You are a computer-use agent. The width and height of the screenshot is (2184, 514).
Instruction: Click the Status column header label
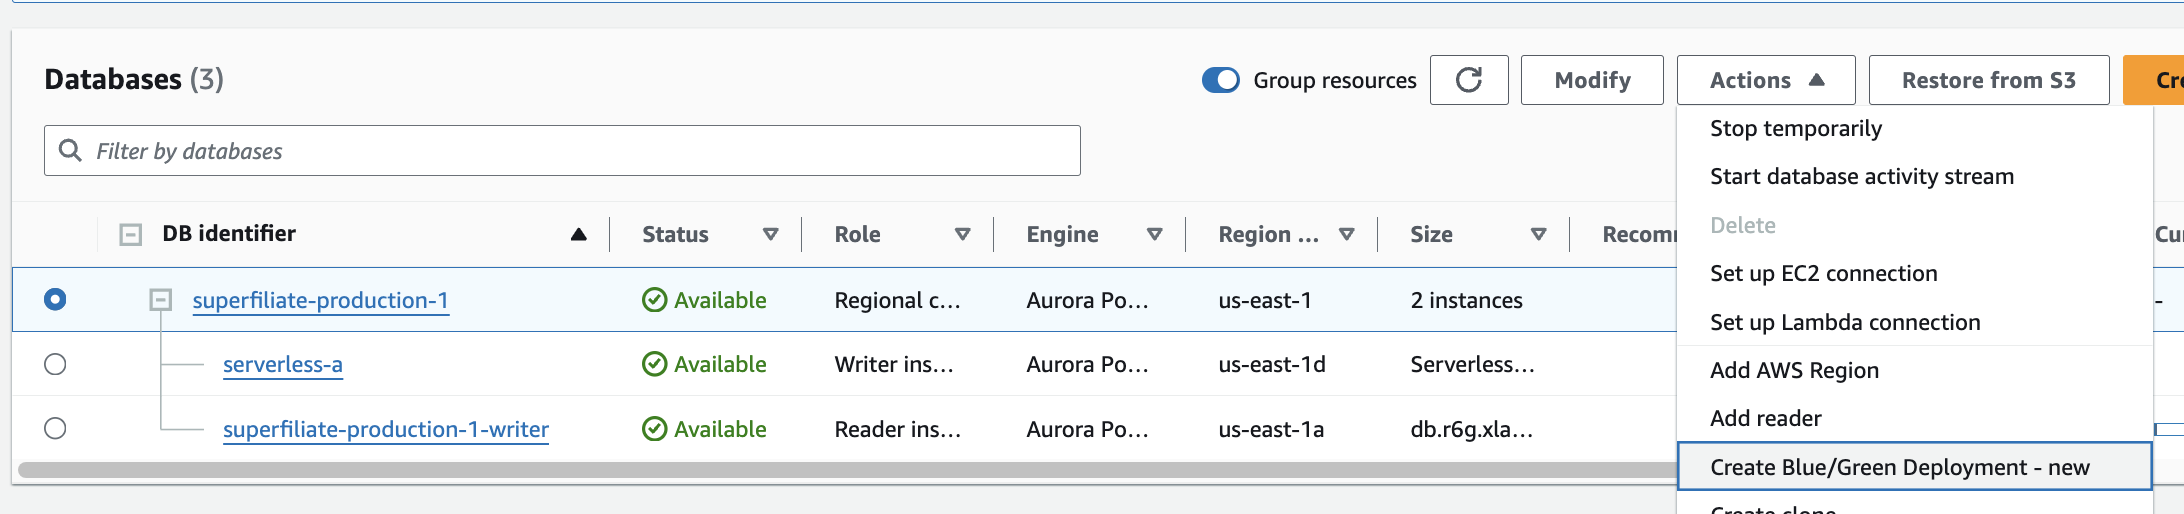(x=675, y=234)
